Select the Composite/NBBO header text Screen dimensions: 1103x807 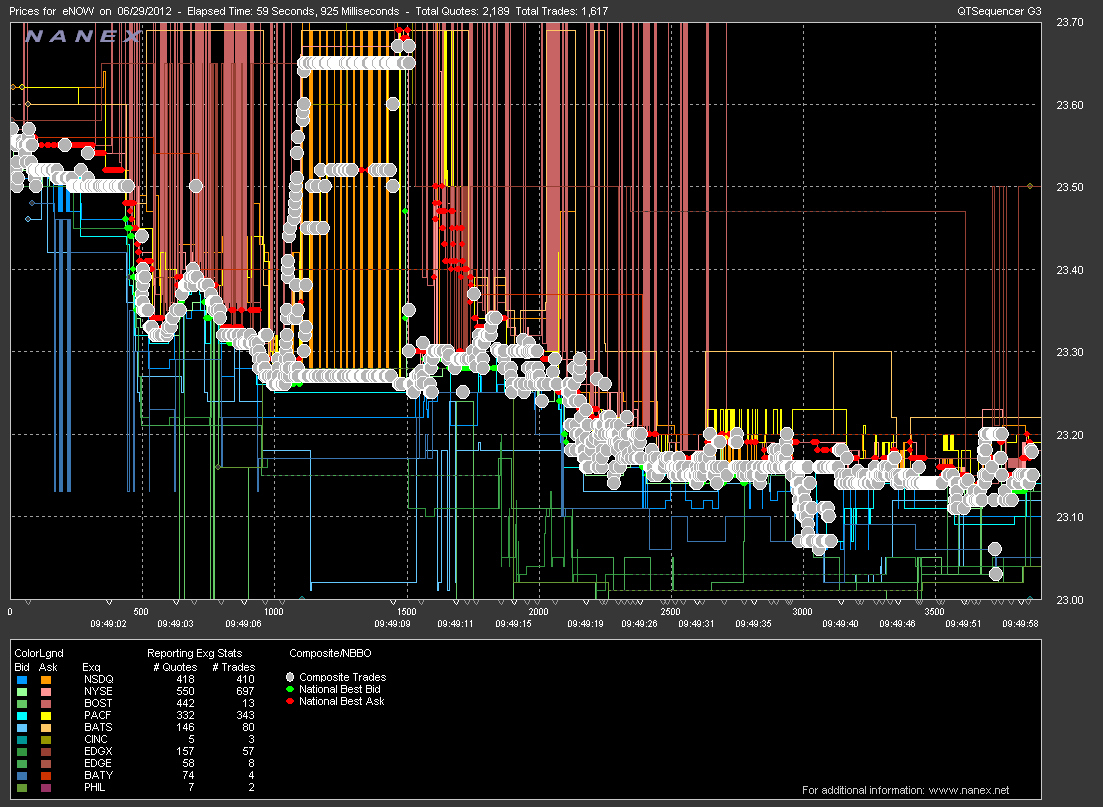click(x=330, y=654)
